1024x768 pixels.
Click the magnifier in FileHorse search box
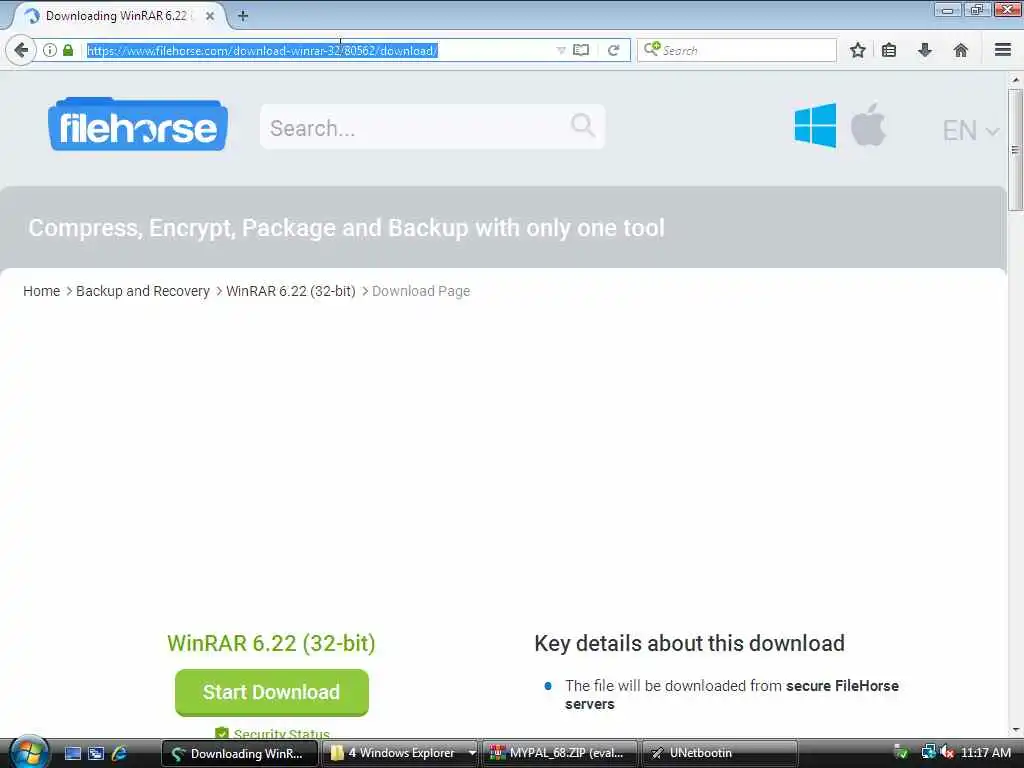click(x=583, y=125)
